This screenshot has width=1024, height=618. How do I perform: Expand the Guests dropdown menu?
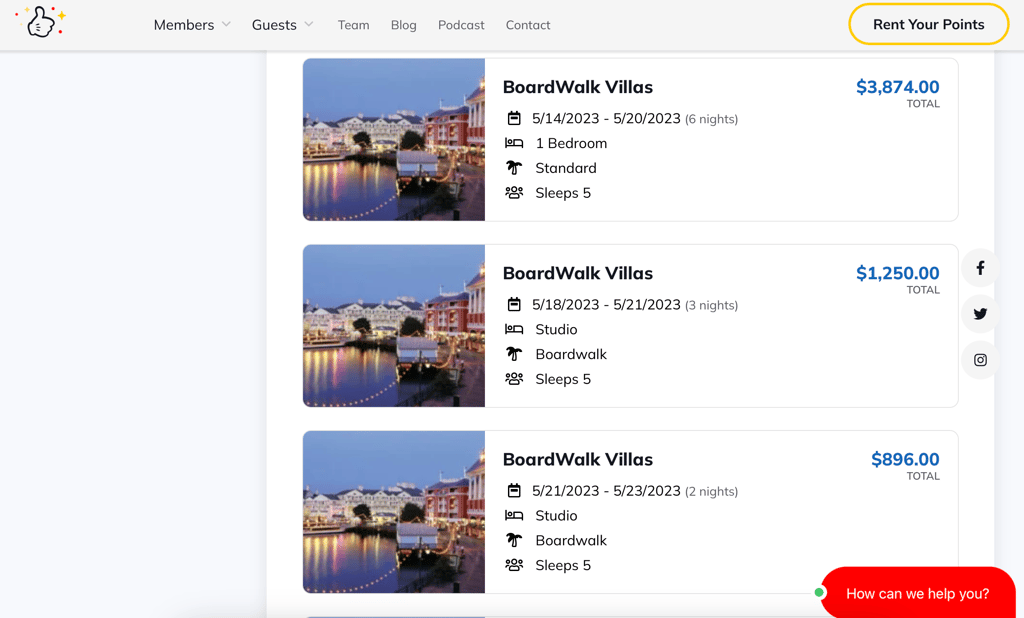click(282, 25)
